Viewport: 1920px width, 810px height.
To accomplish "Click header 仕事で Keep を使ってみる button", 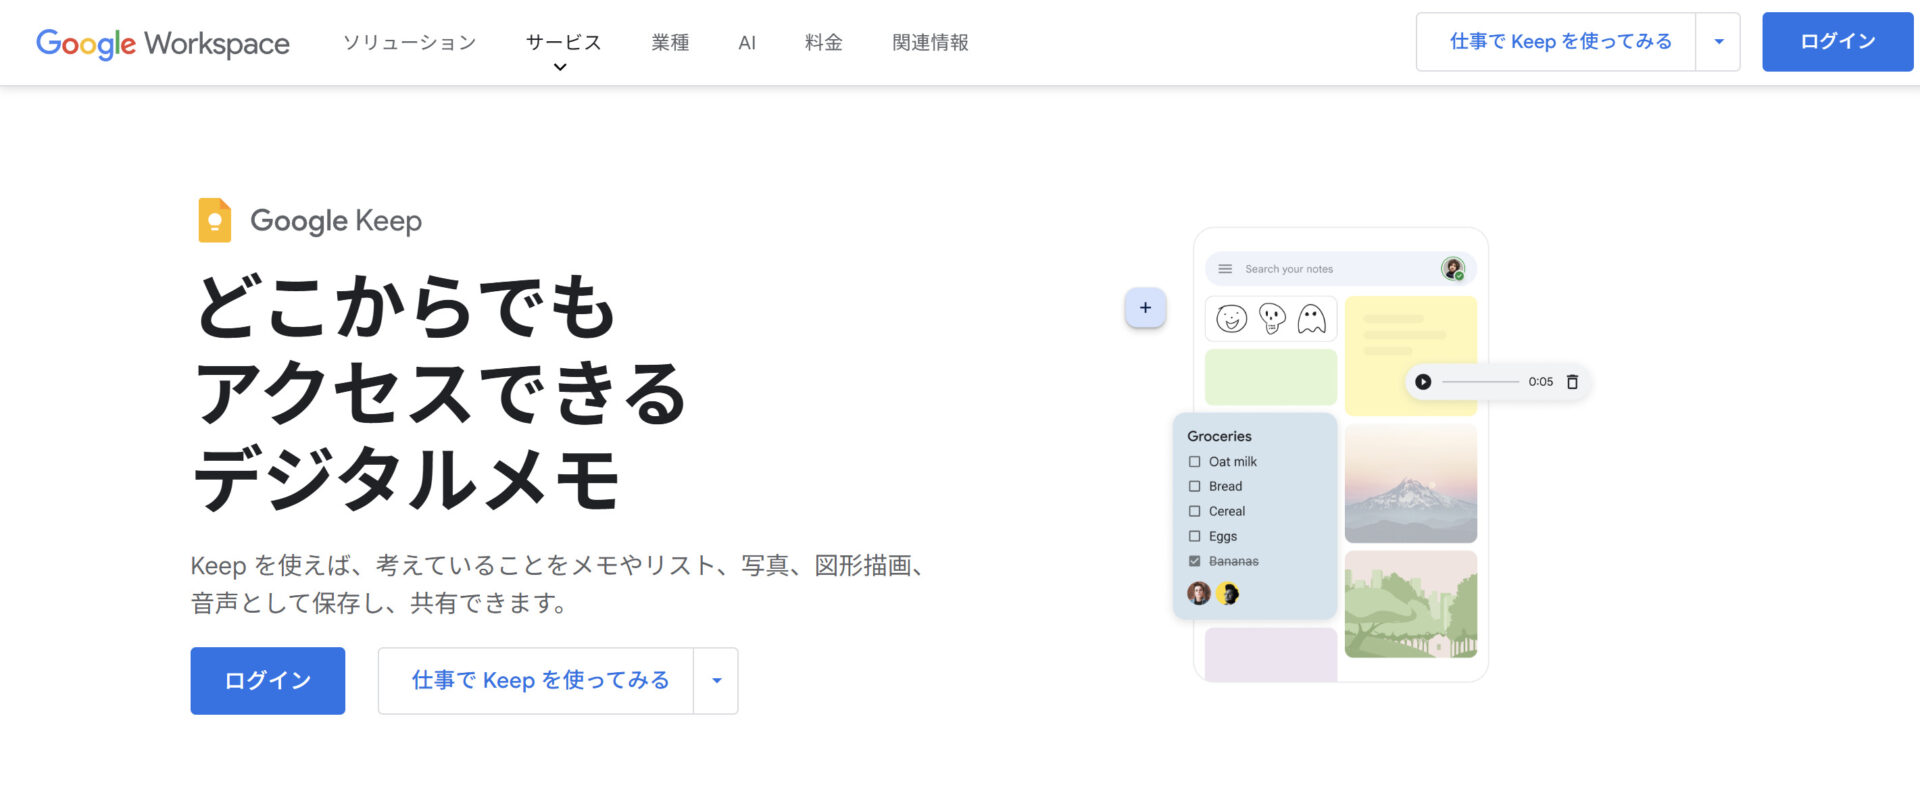I will (x=1556, y=42).
